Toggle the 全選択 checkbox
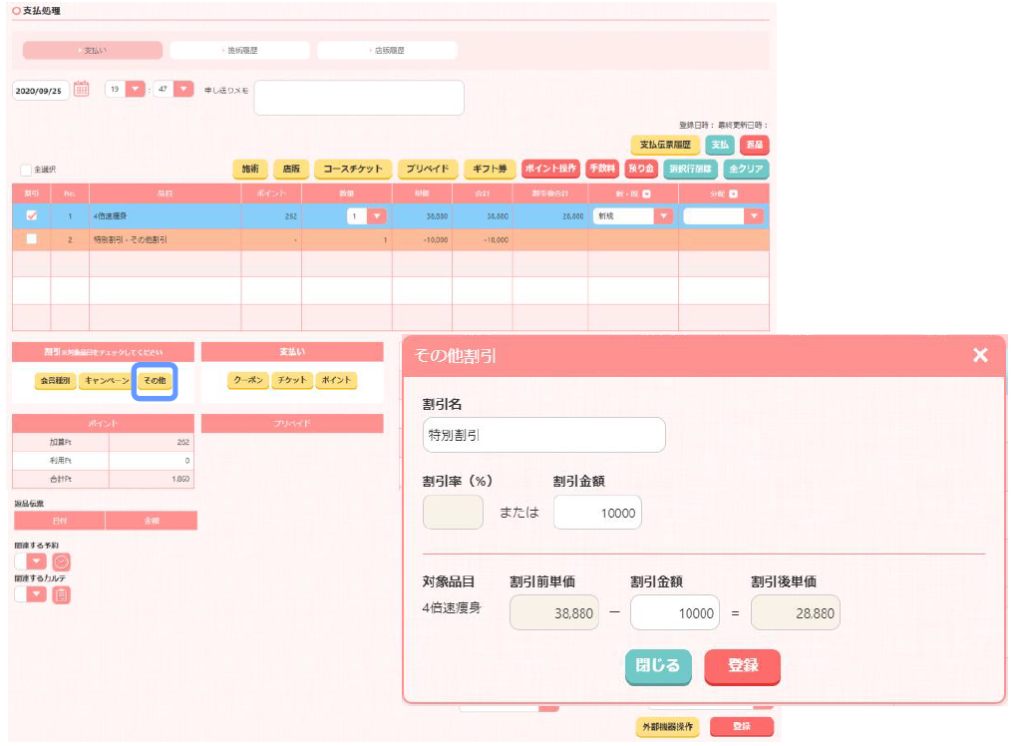1024x746 pixels. coord(26,170)
